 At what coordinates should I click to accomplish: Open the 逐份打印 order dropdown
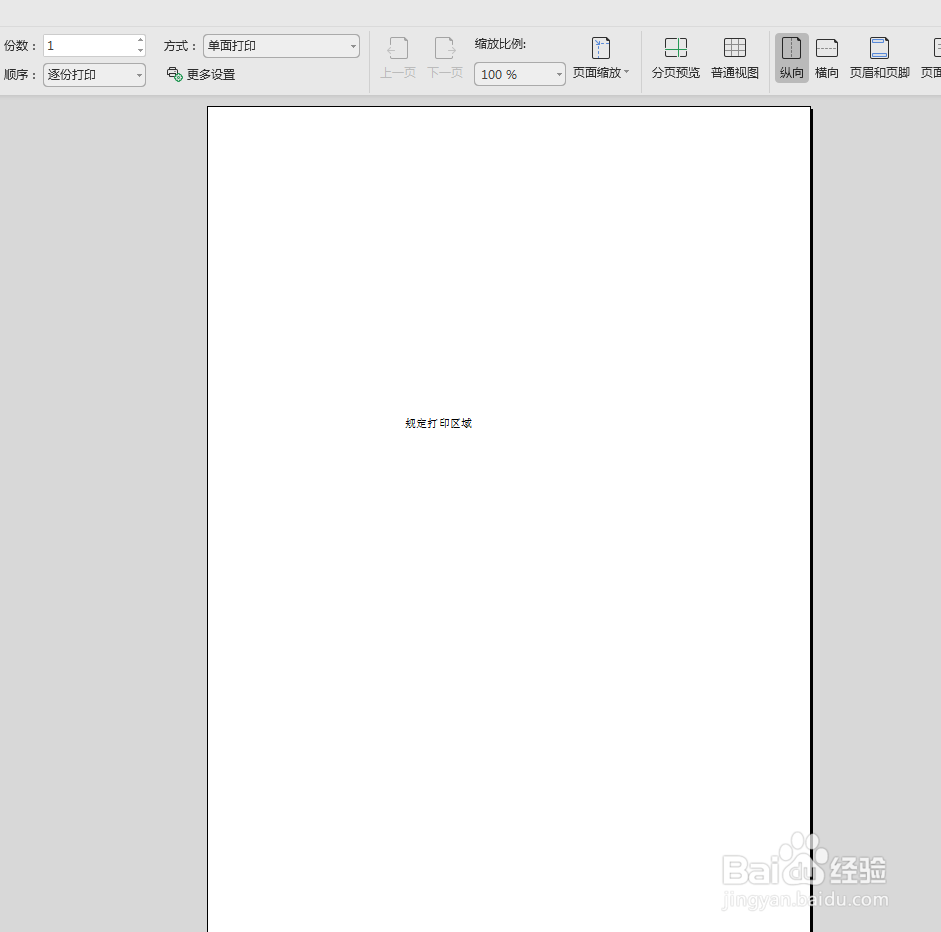point(94,75)
